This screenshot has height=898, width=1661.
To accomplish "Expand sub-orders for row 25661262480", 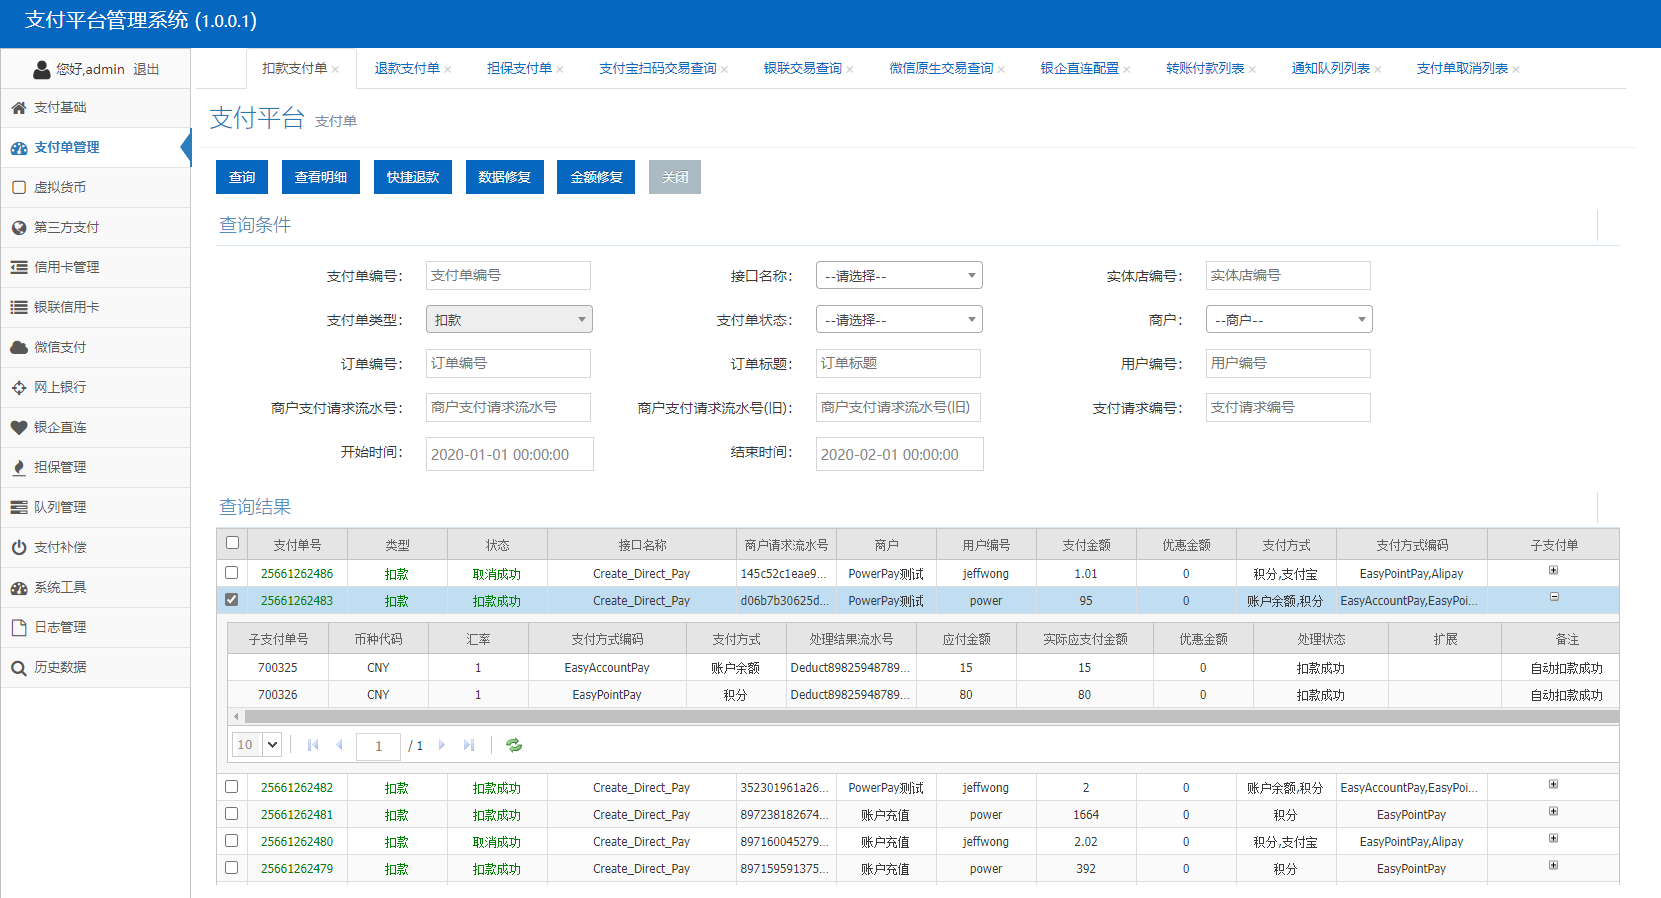I will click(1554, 838).
